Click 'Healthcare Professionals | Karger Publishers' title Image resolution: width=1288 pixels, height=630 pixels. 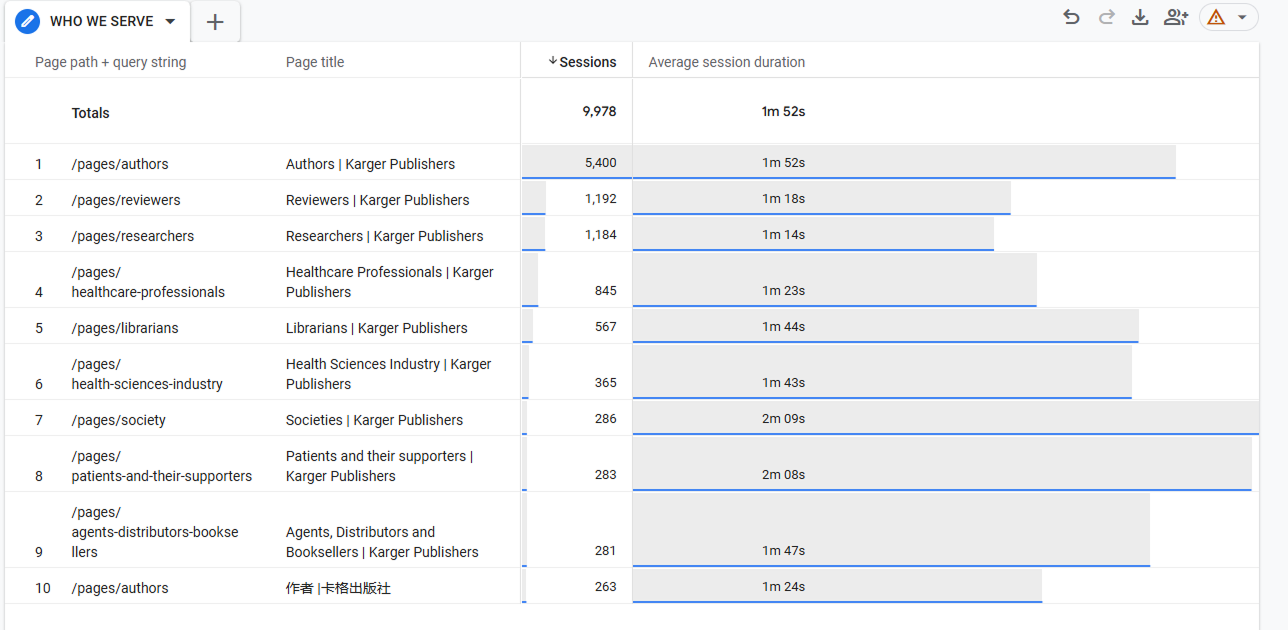point(390,282)
